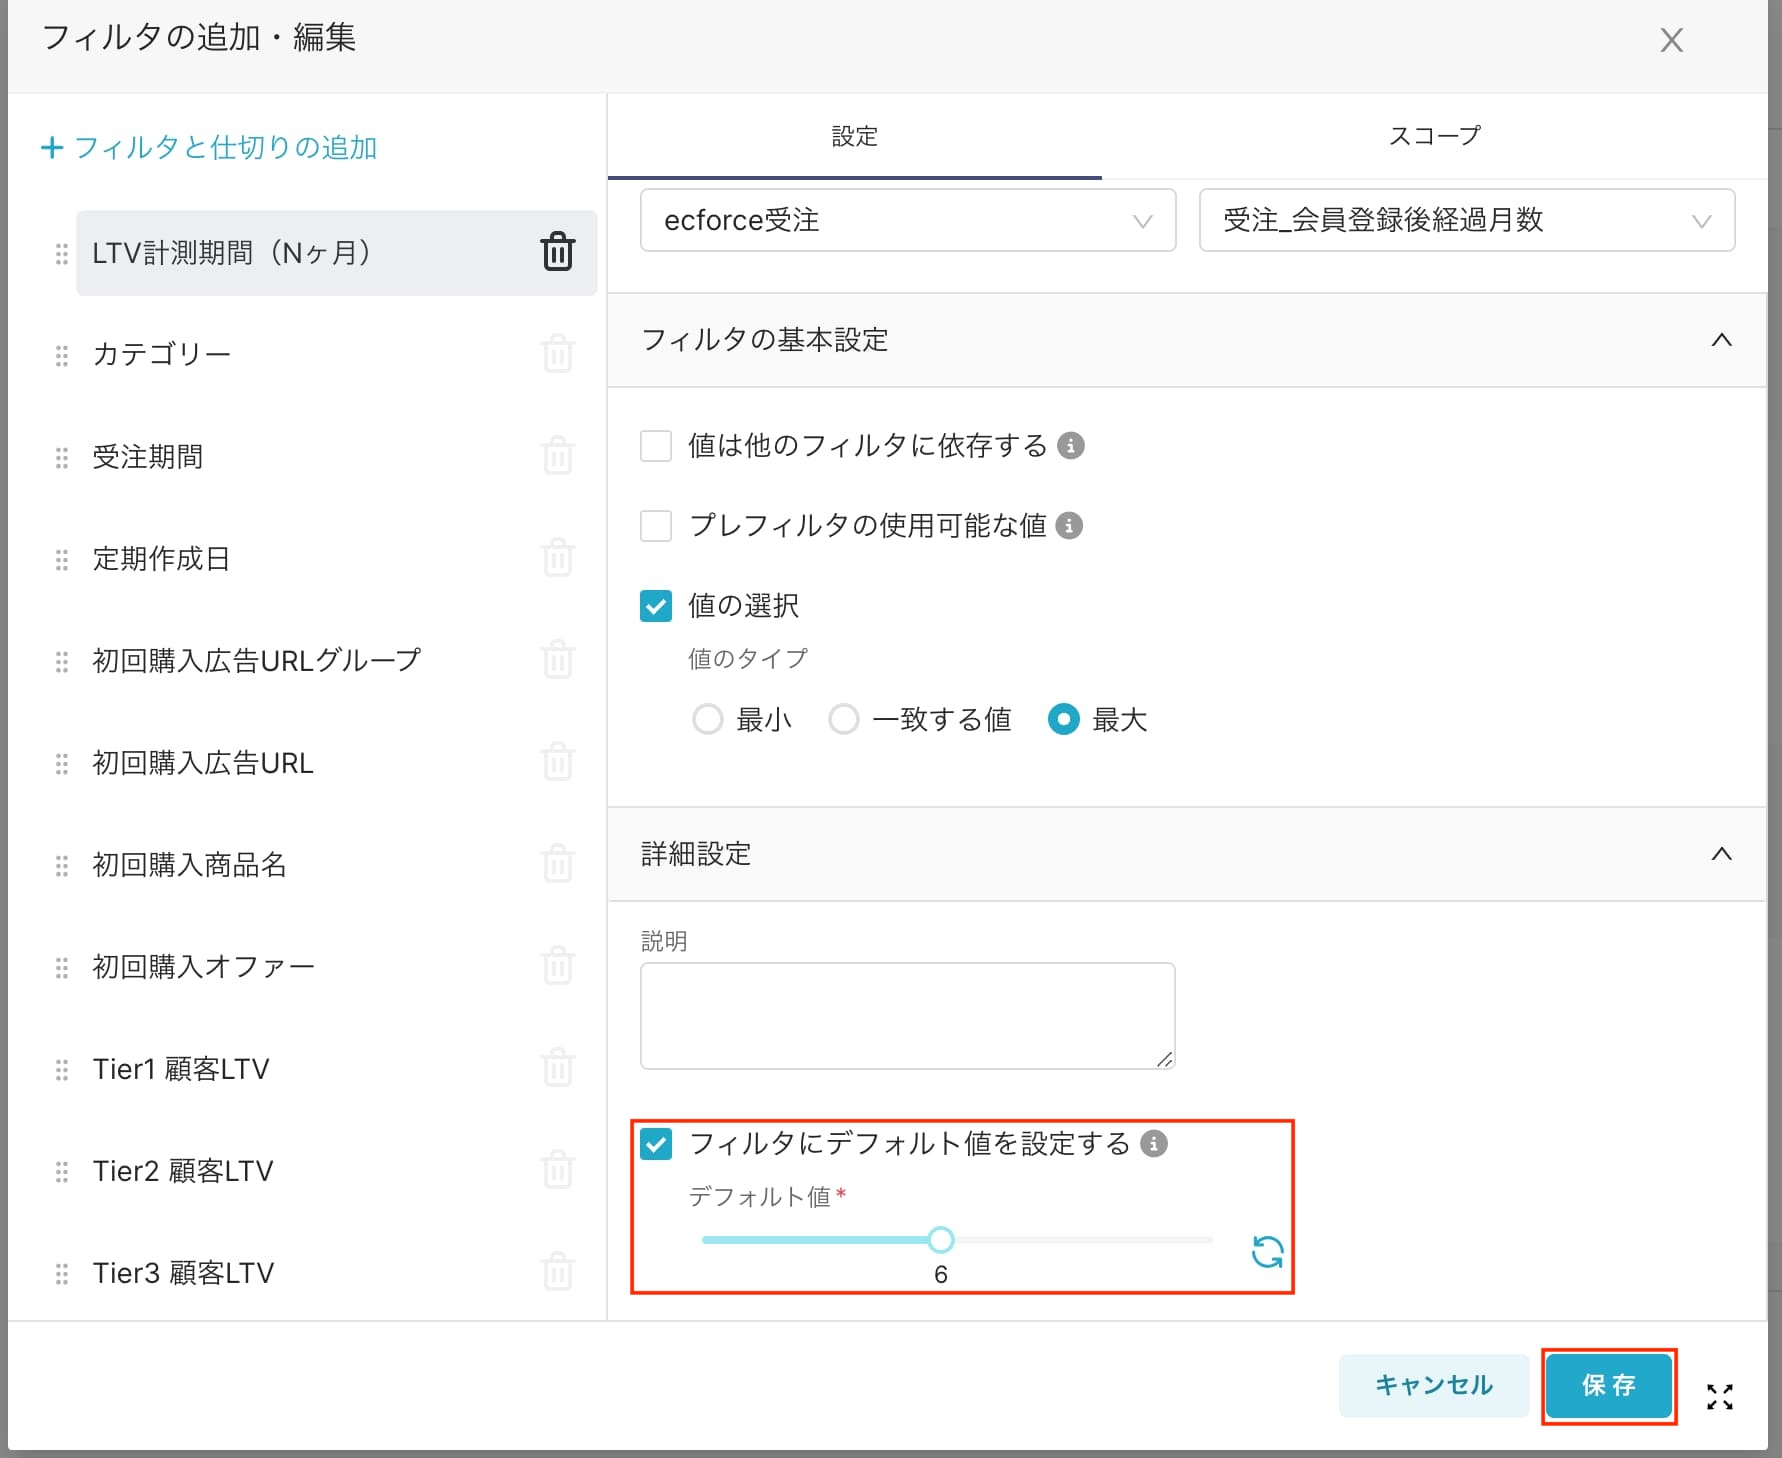This screenshot has height=1458, width=1782.
Task: Click trash icon next to 初回購入オファー
Action: pyautogui.click(x=558, y=966)
